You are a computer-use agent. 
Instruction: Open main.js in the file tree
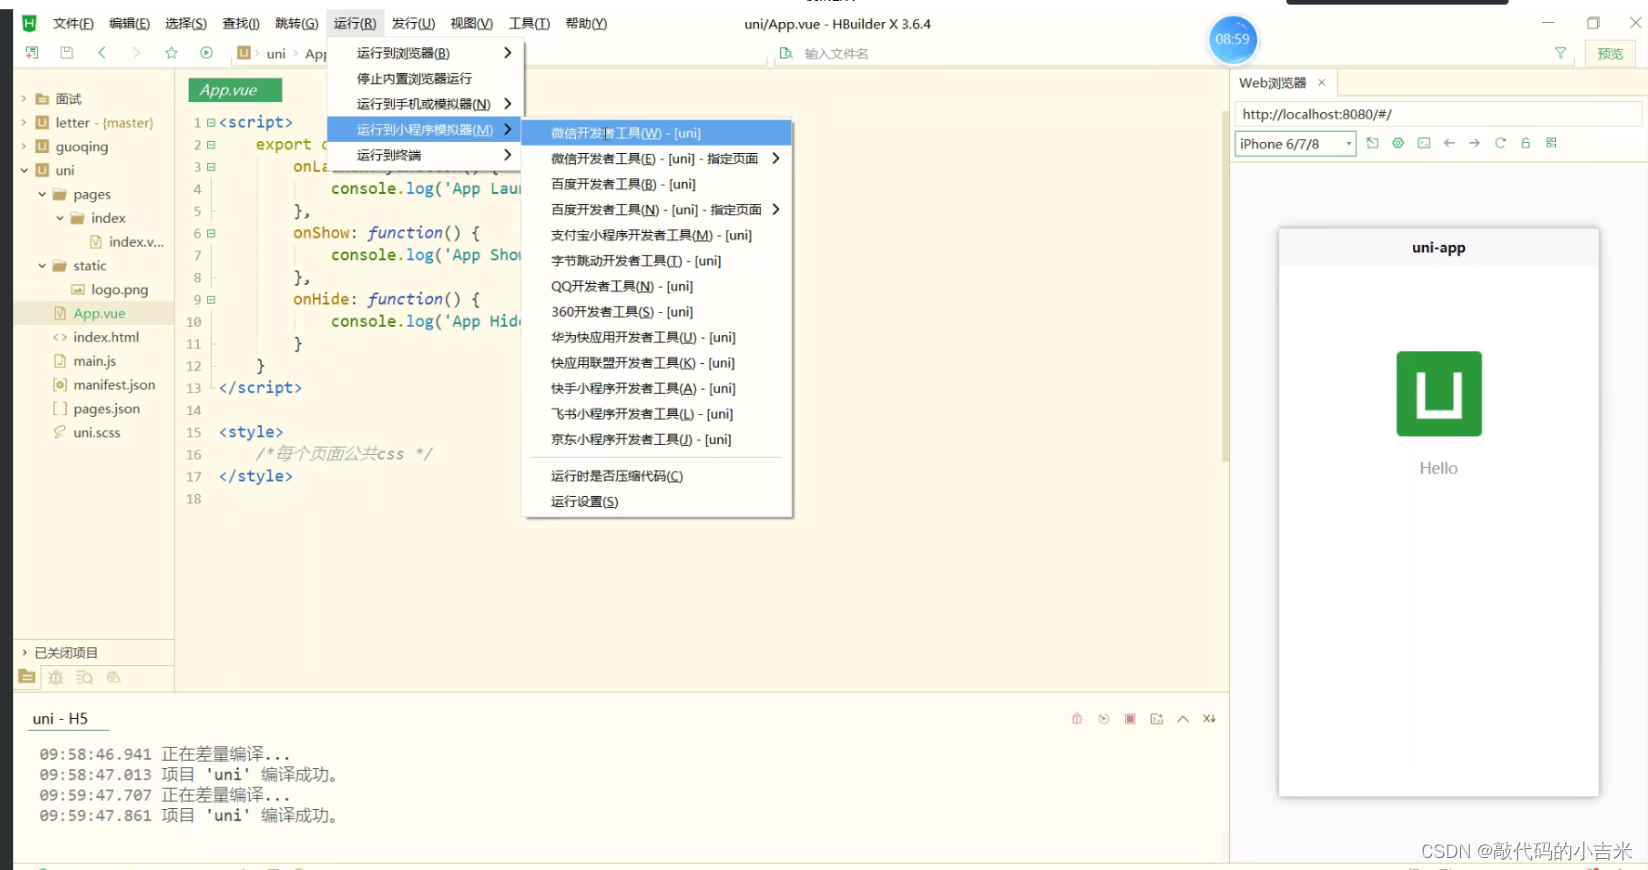[94, 361]
